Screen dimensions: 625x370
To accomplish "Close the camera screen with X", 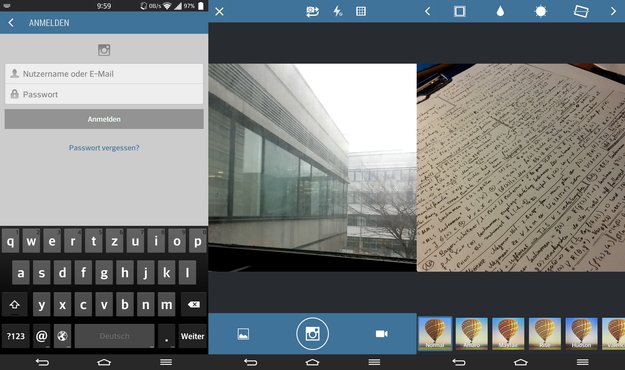I will click(219, 11).
